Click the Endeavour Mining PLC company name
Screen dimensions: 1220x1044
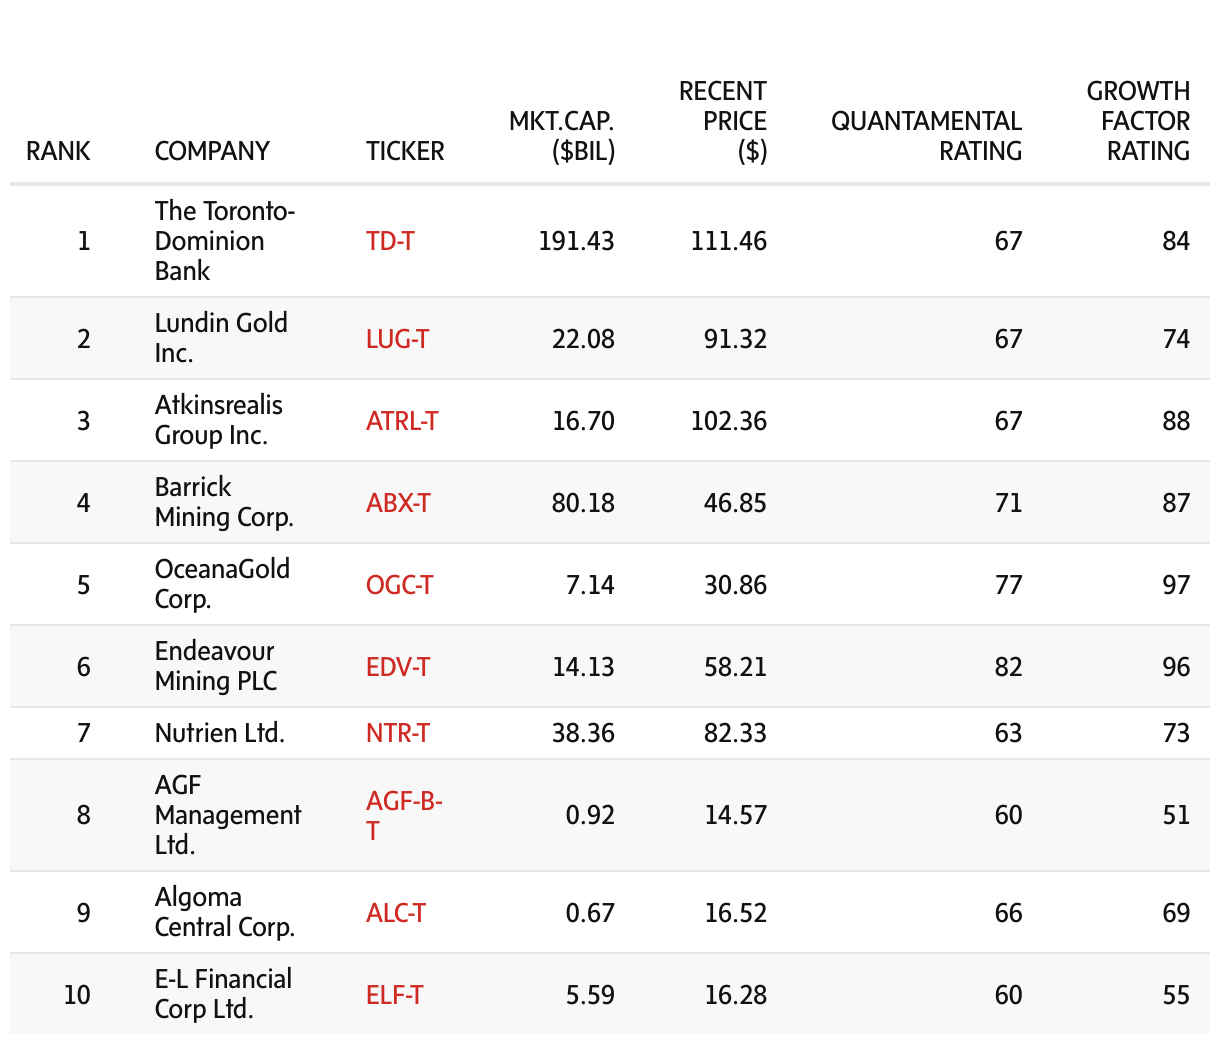click(215, 667)
